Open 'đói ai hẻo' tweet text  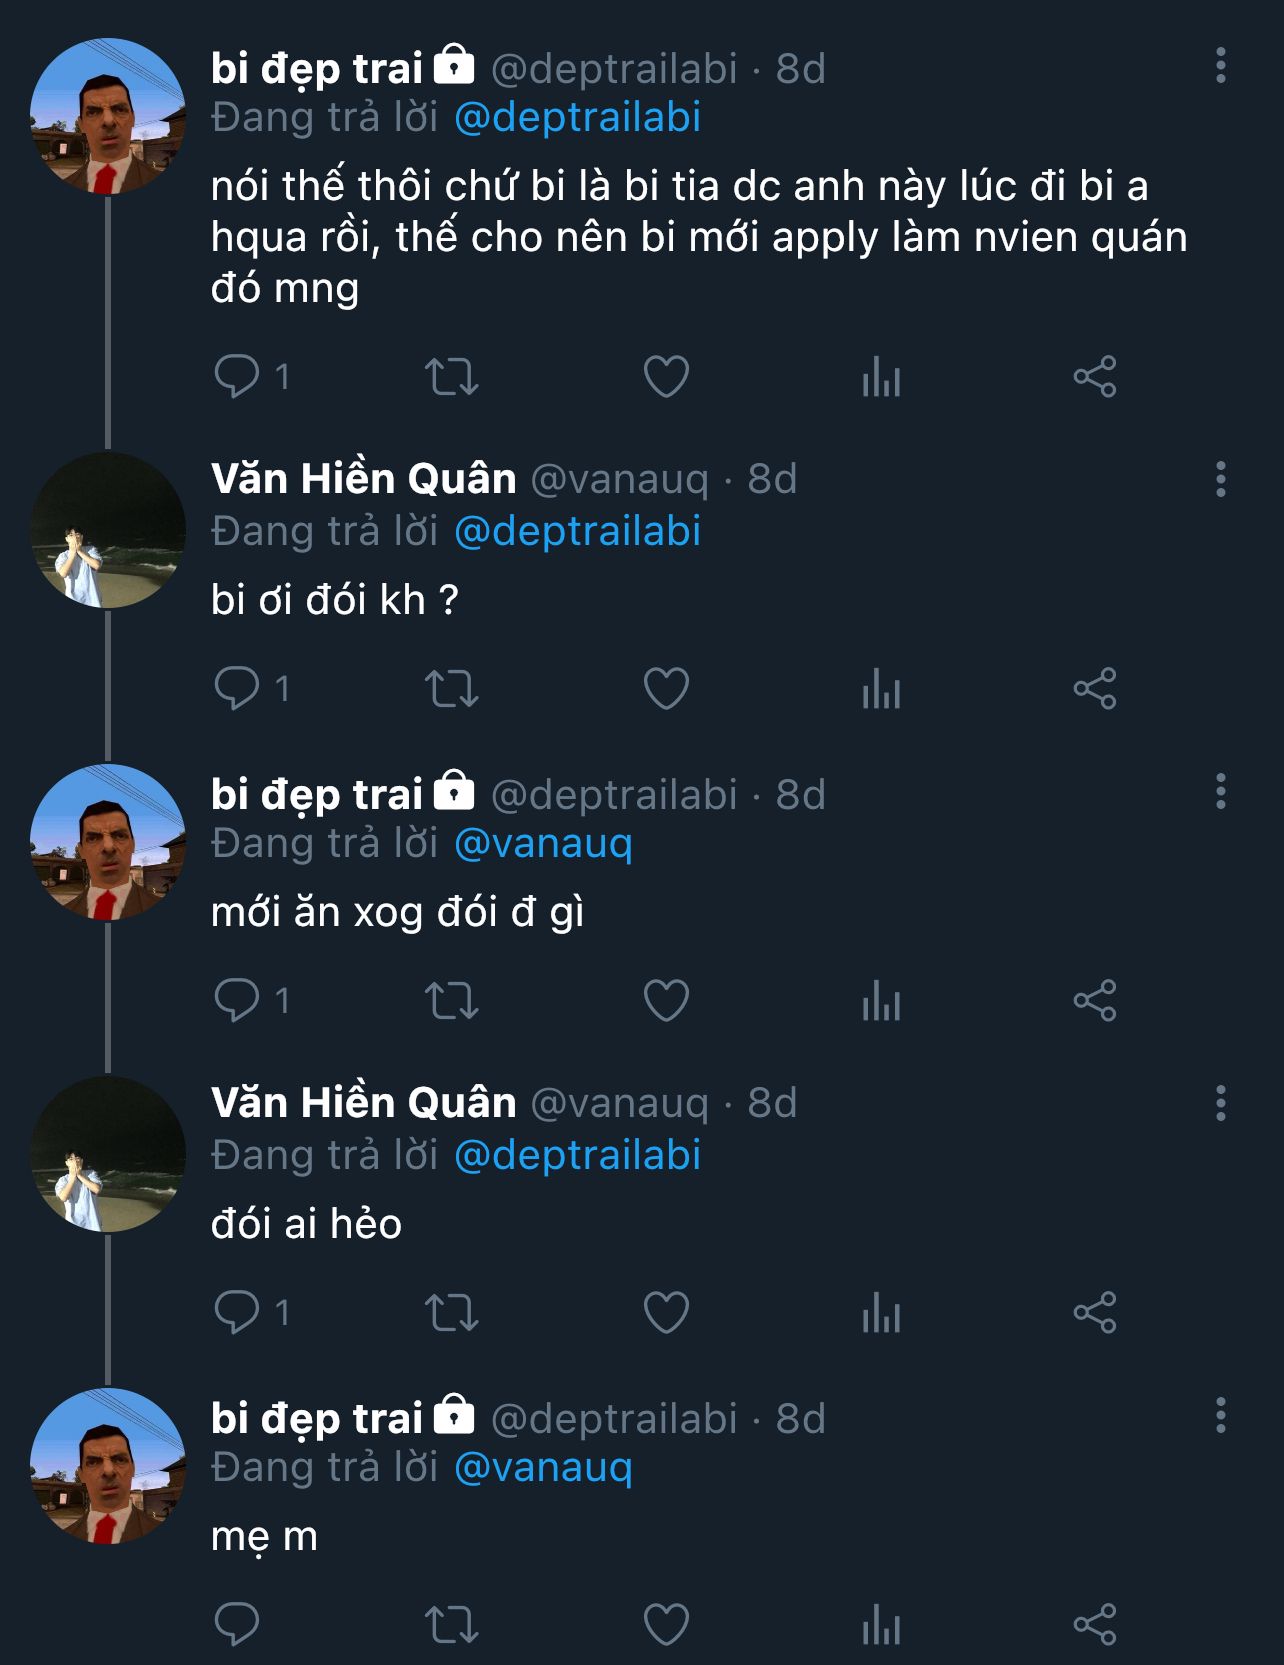click(x=306, y=1225)
